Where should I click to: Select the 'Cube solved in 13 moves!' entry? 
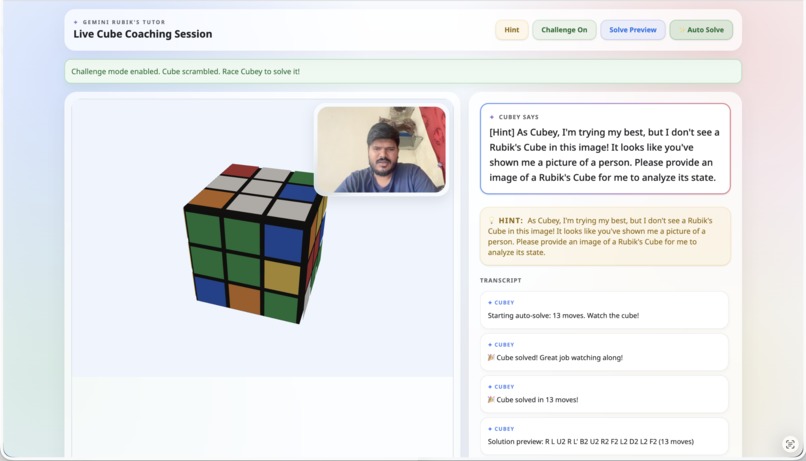point(604,394)
